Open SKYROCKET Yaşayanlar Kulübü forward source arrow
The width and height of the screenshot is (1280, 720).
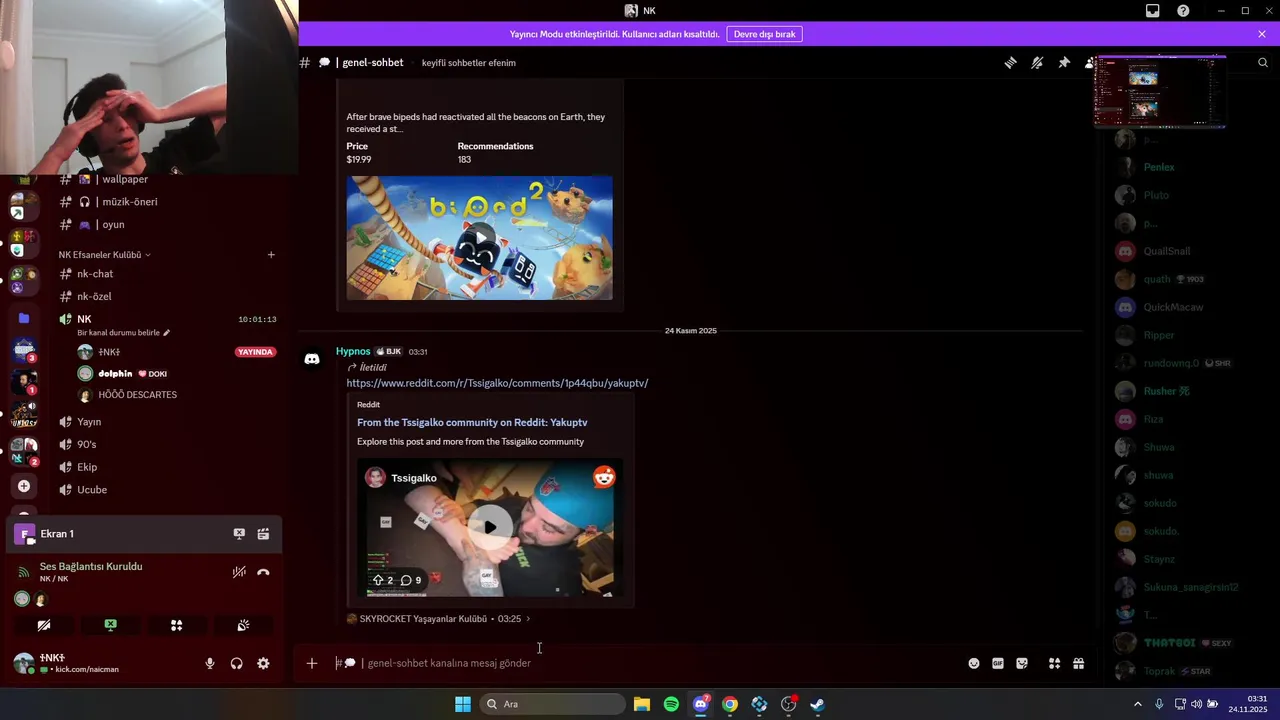528,619
